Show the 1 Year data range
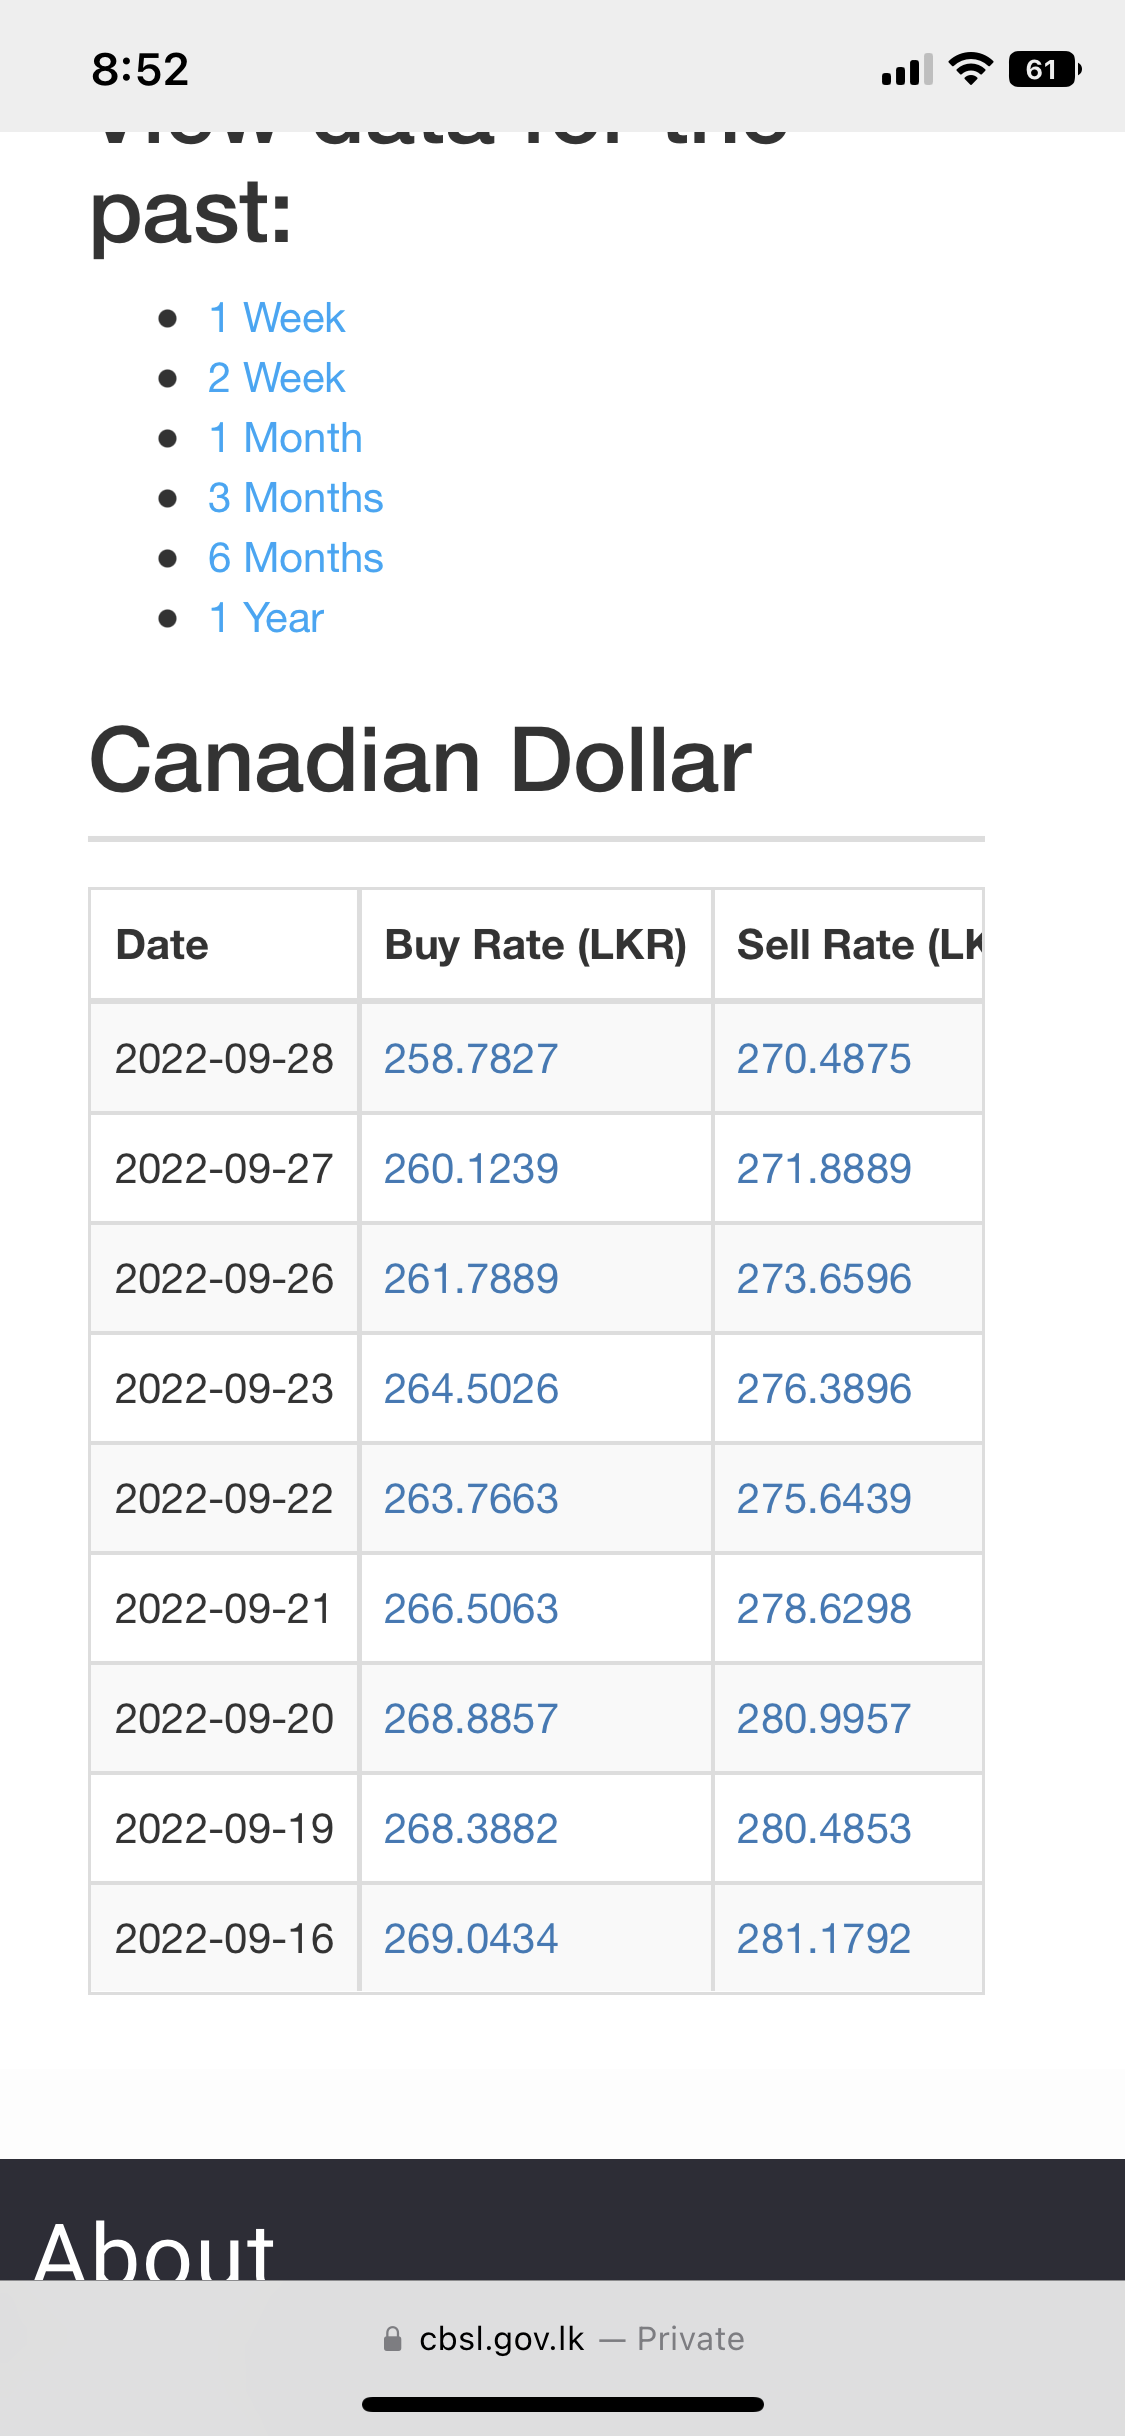 click(x=266, y=618)
